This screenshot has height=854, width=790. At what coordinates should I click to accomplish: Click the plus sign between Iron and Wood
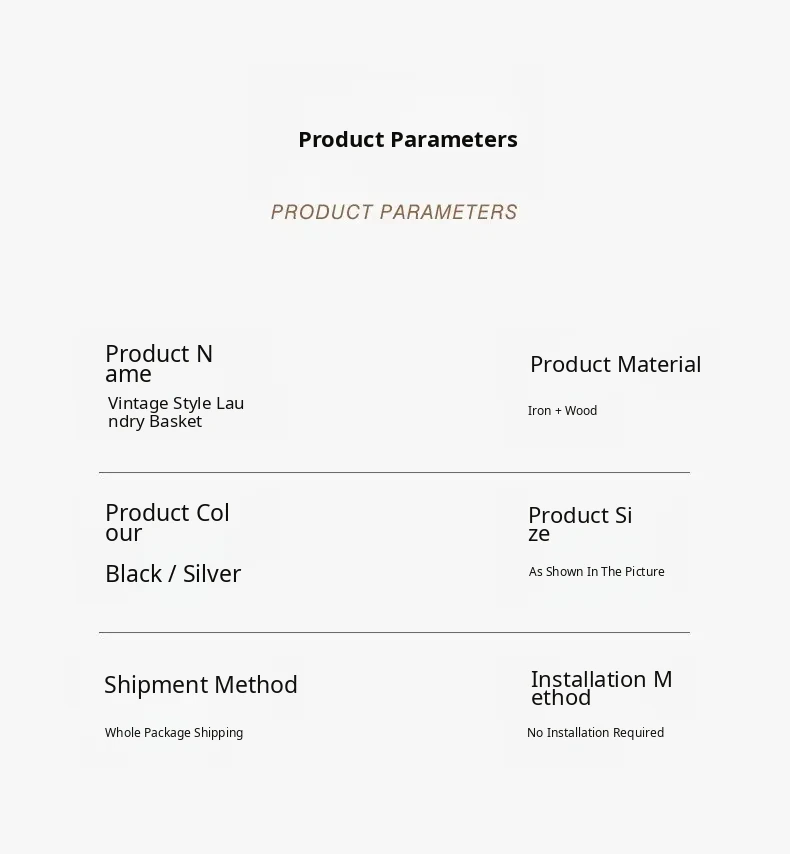558,411
